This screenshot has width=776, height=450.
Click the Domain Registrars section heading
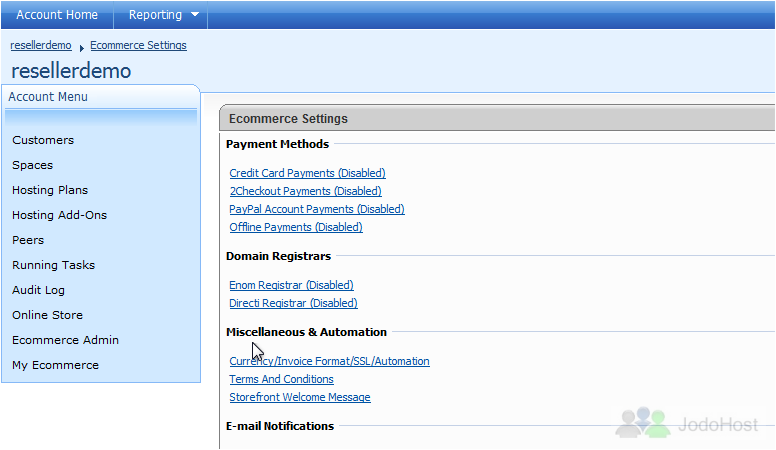[279, 256]
